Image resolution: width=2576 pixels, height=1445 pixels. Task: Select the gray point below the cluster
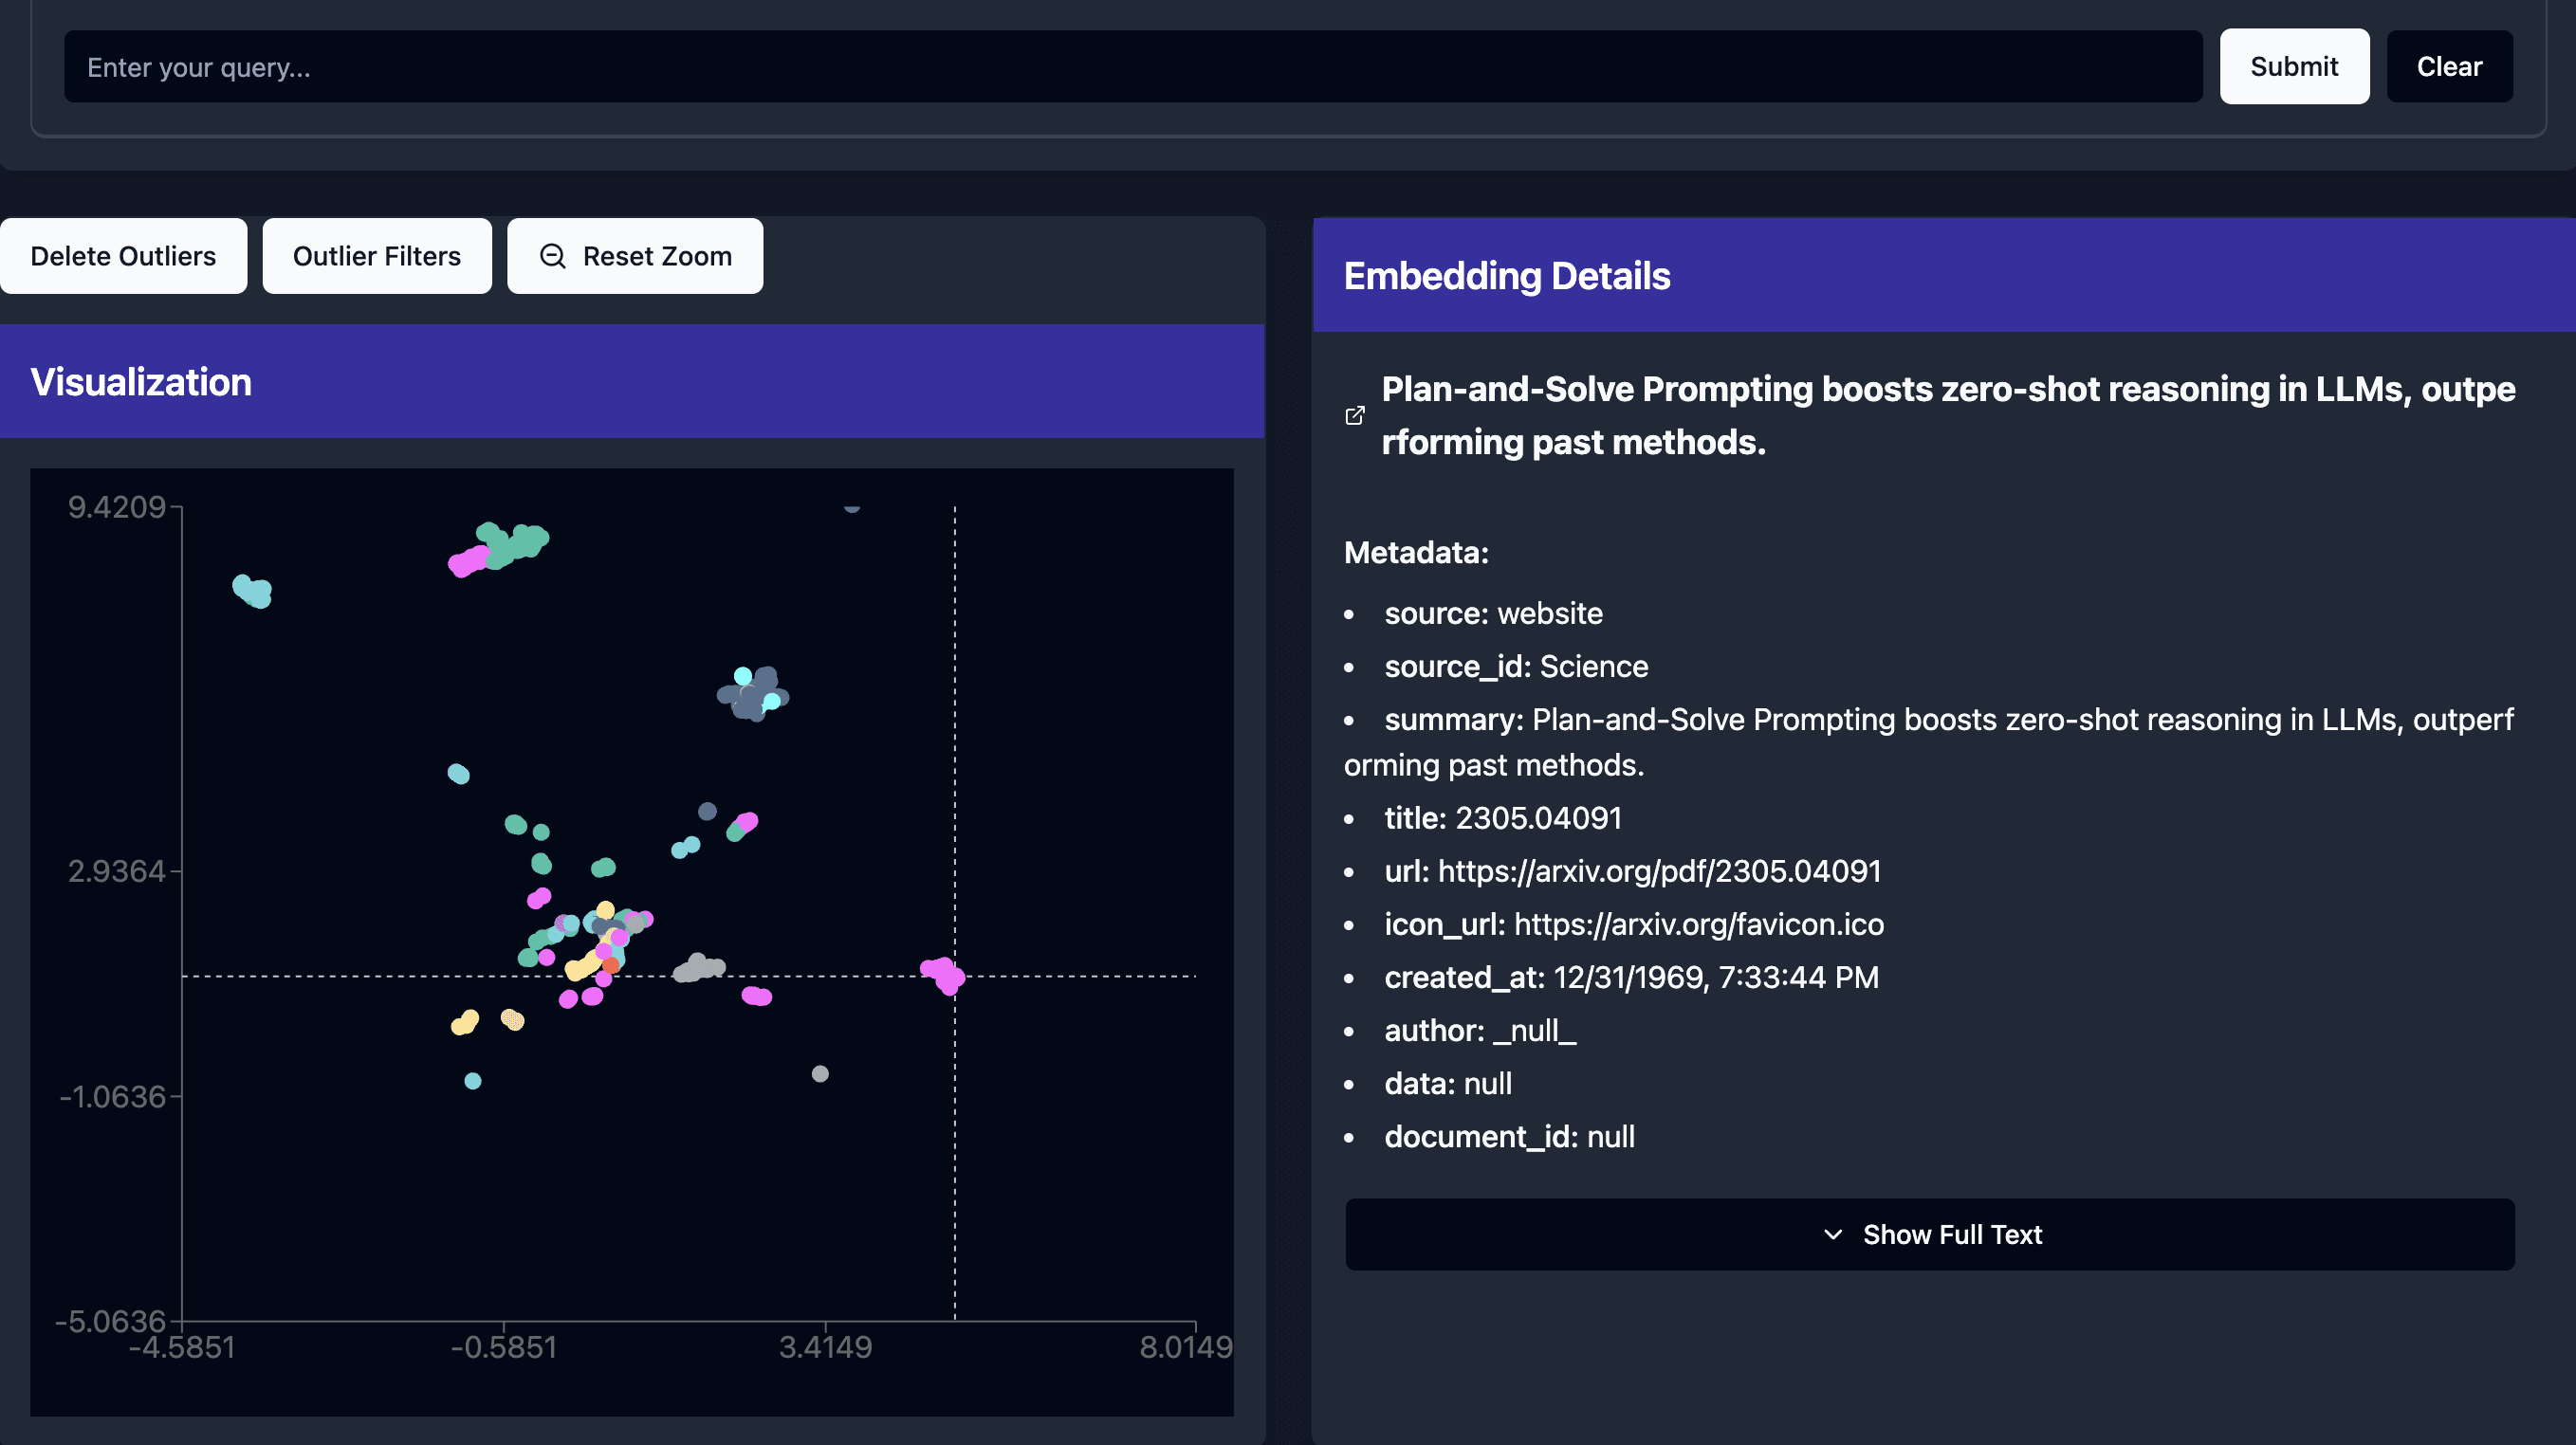click(820, 1073)
